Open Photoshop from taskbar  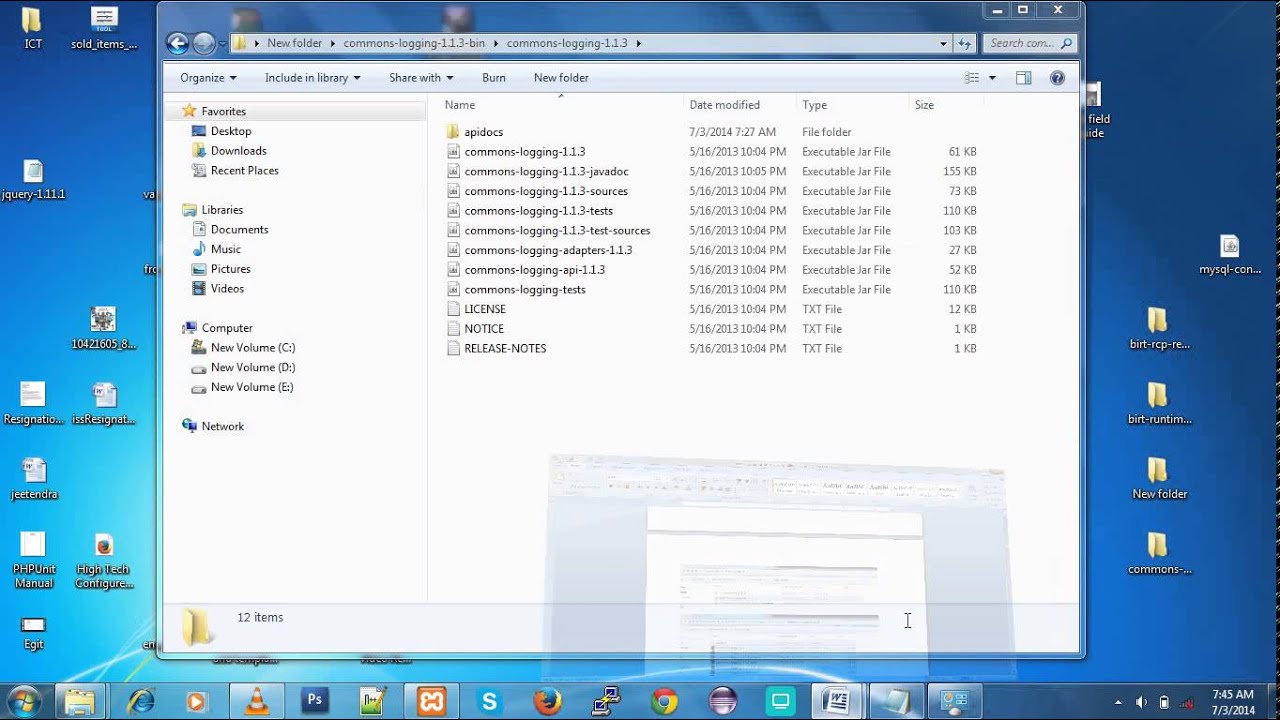click(315, 702)
